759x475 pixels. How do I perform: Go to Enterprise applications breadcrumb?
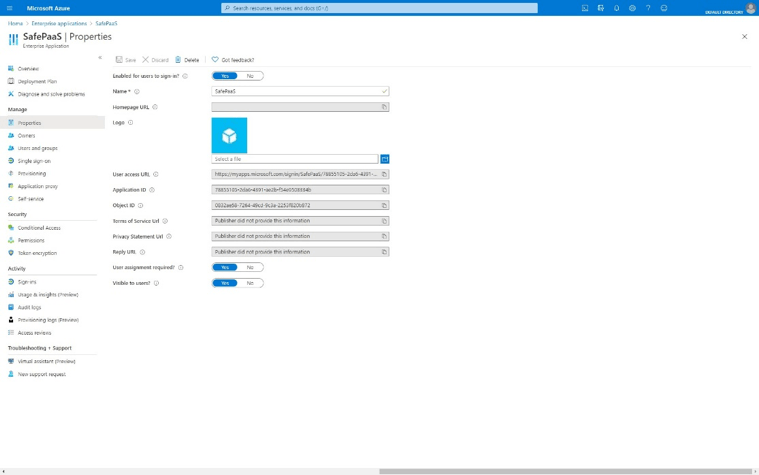point(59,23)
